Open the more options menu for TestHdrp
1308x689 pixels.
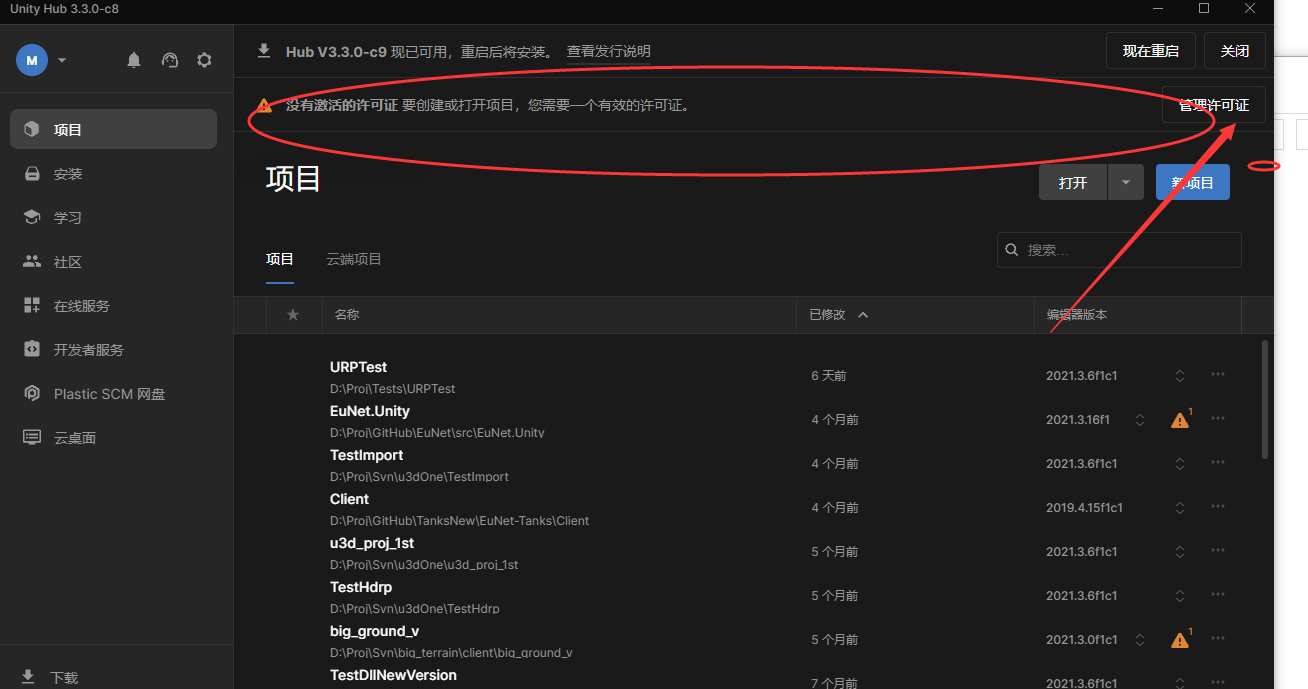1218,595
